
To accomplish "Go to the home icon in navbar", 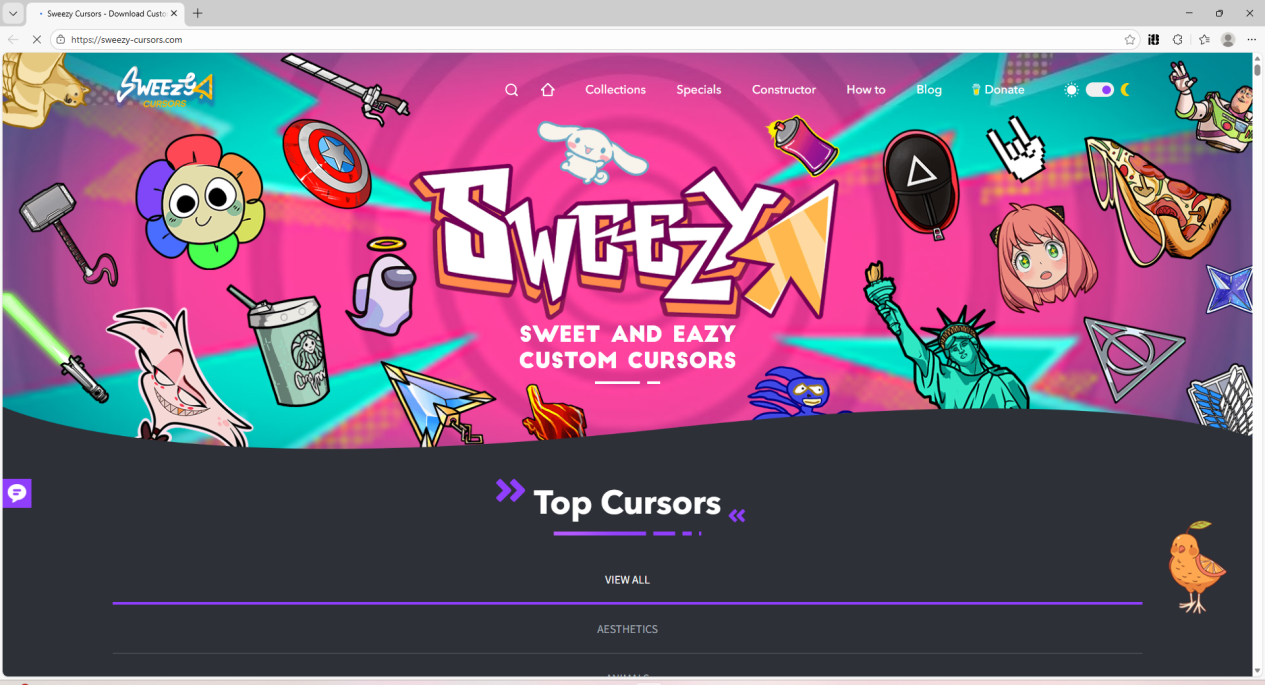I will tap(547, 89).
